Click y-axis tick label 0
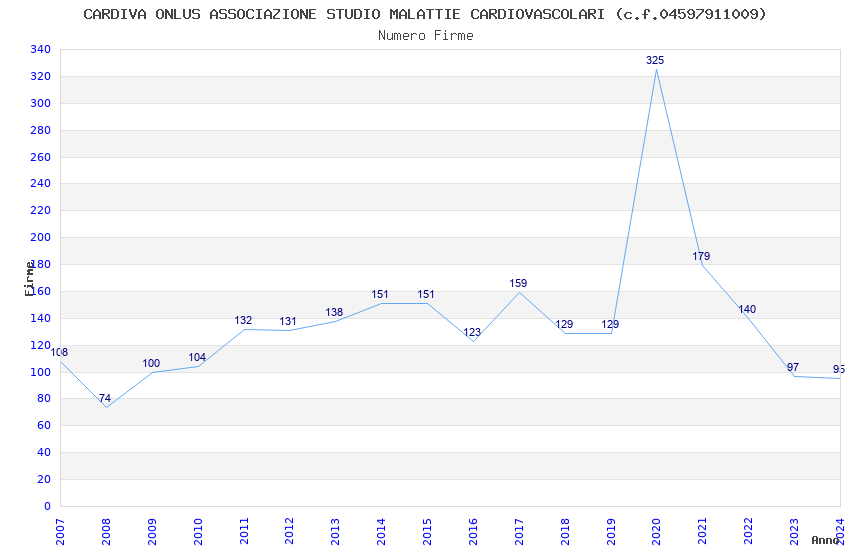The height and width of the screenshot is (550, 850). pos(48,506)
